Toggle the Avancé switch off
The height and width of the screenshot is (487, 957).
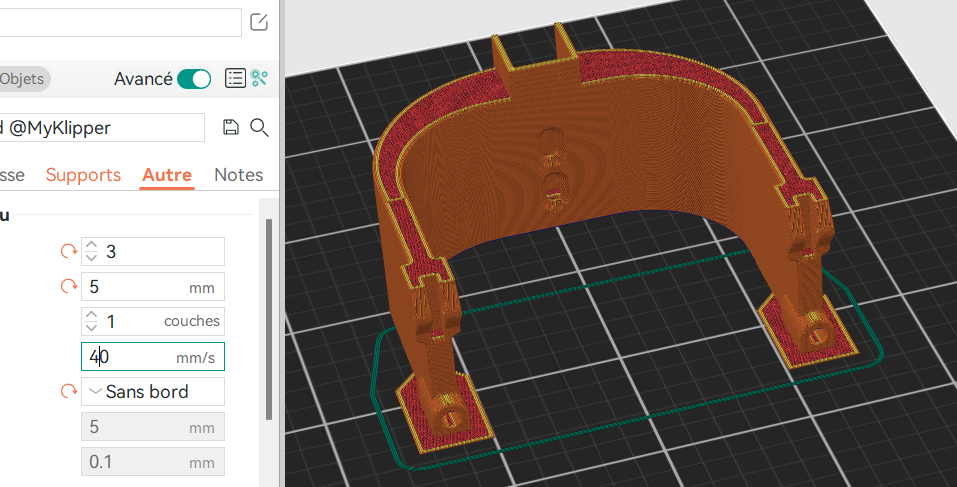click(194, 79)
